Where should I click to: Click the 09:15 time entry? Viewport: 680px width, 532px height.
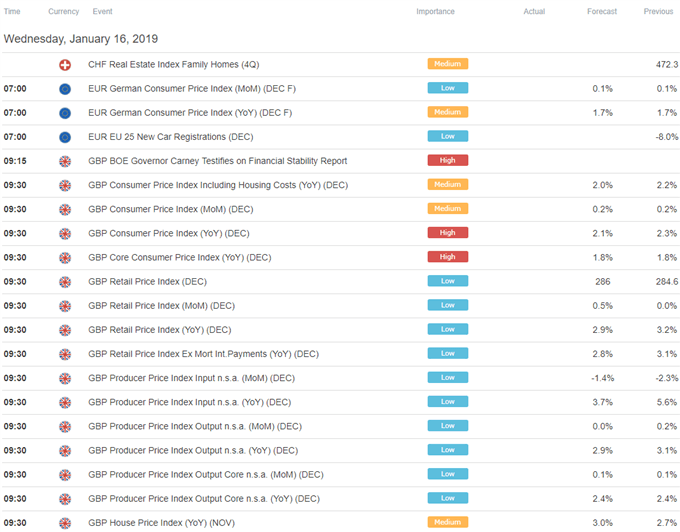(x=15, y=161)
